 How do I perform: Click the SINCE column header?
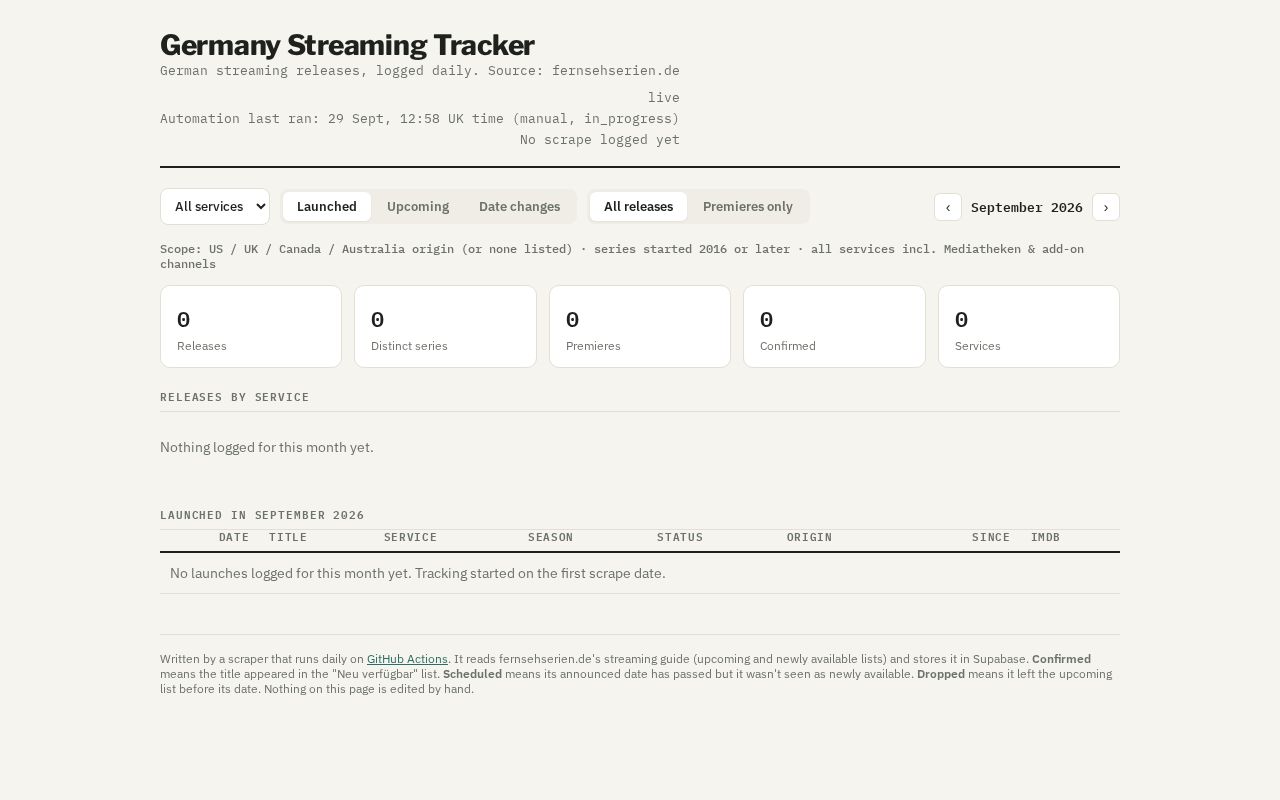991,537
